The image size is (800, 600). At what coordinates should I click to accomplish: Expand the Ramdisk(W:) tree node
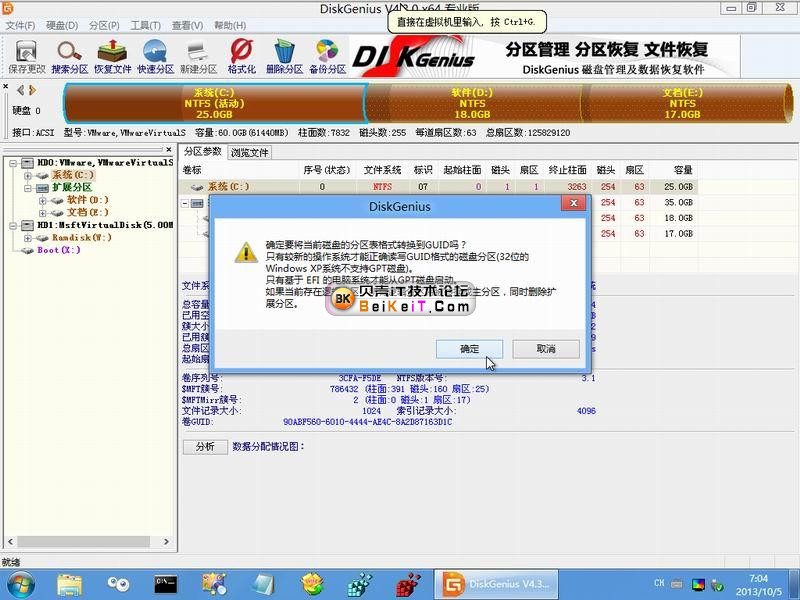coord(28,238)
